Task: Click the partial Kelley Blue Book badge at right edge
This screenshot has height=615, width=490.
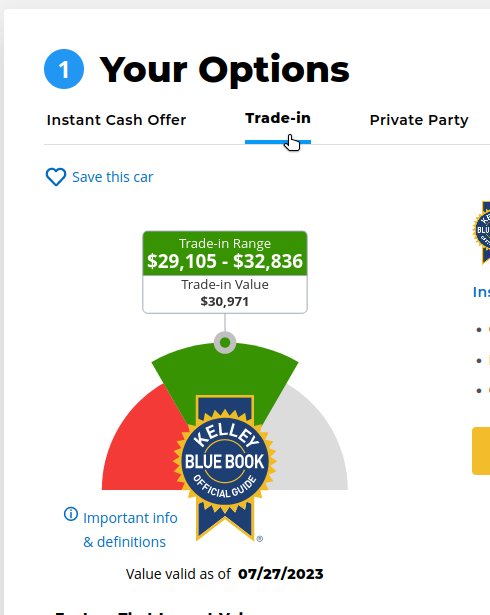Action: click(x=482, y=232)
